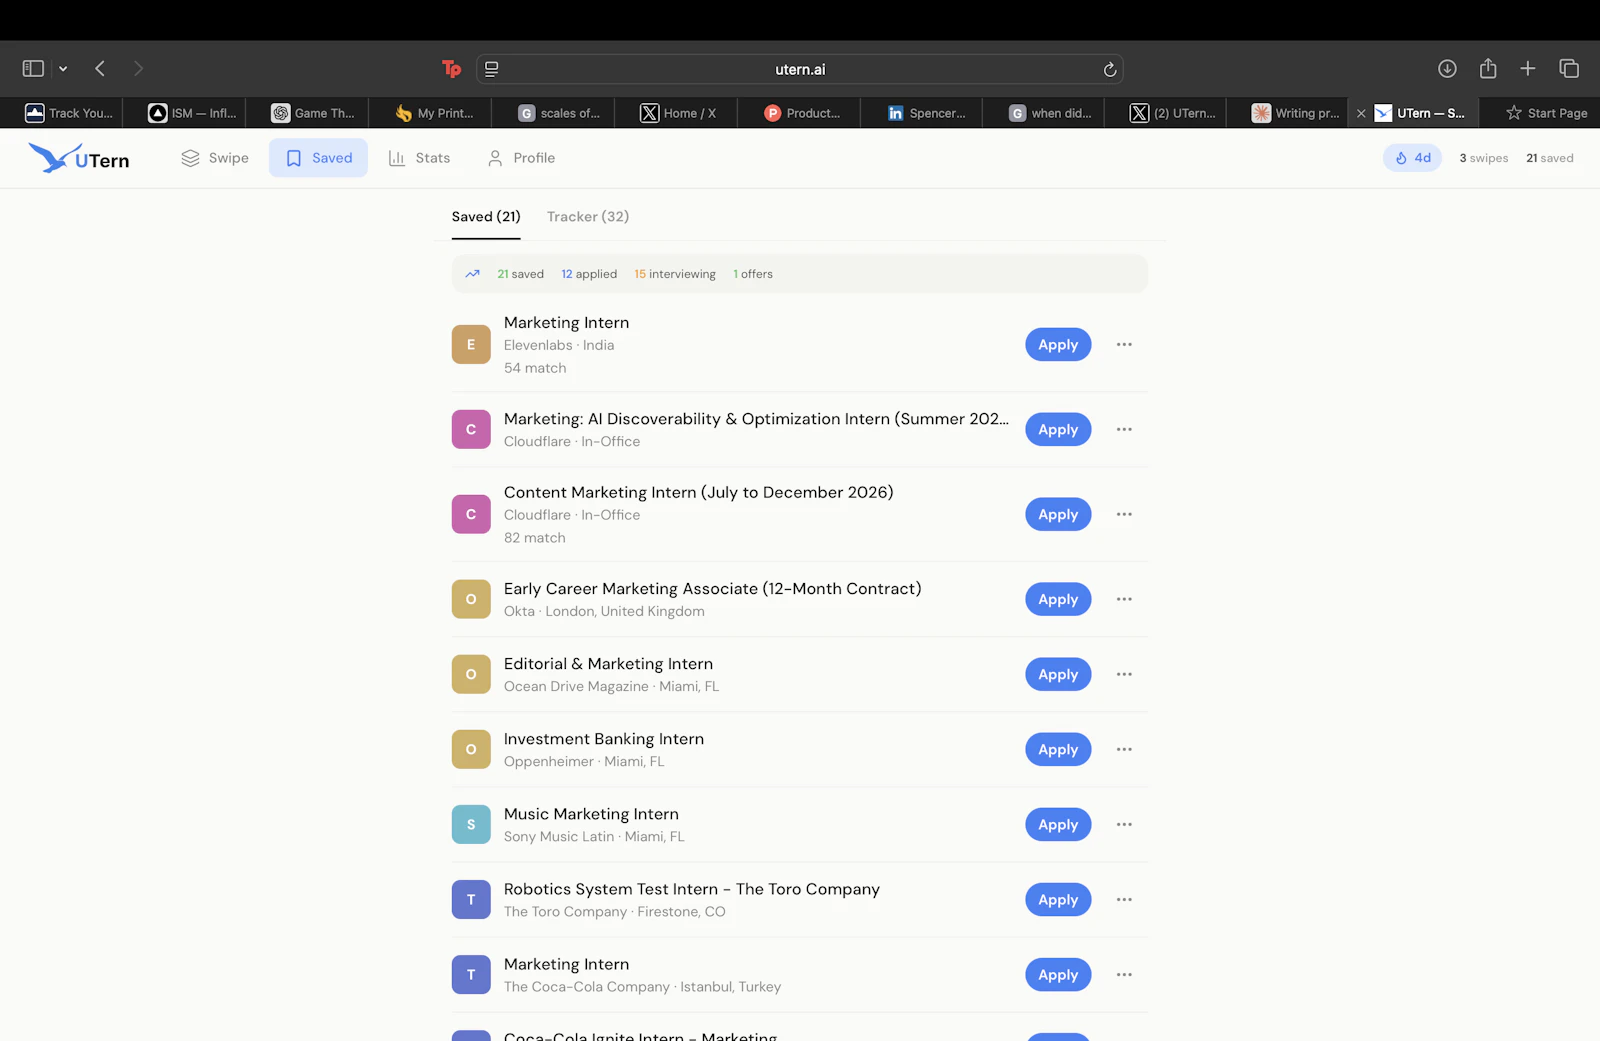Open more options for Investment Banking Intern

tap(1124, 750)
